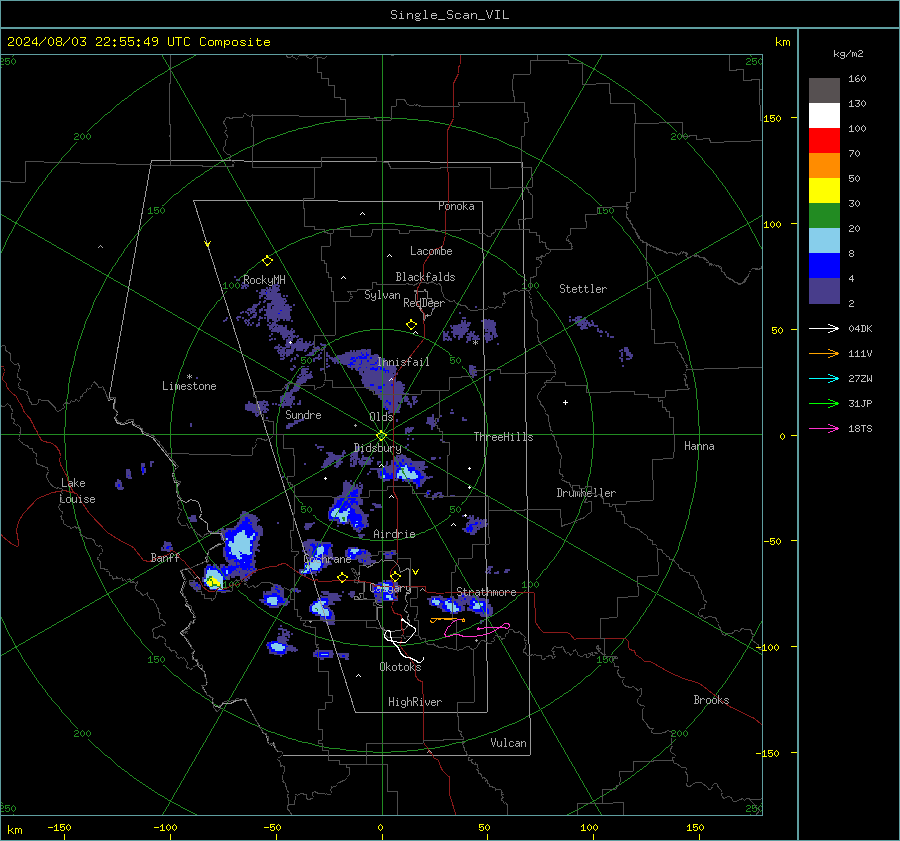
Task: Pick the blue 4-8 legend swatch
Action: pos(824,266)
